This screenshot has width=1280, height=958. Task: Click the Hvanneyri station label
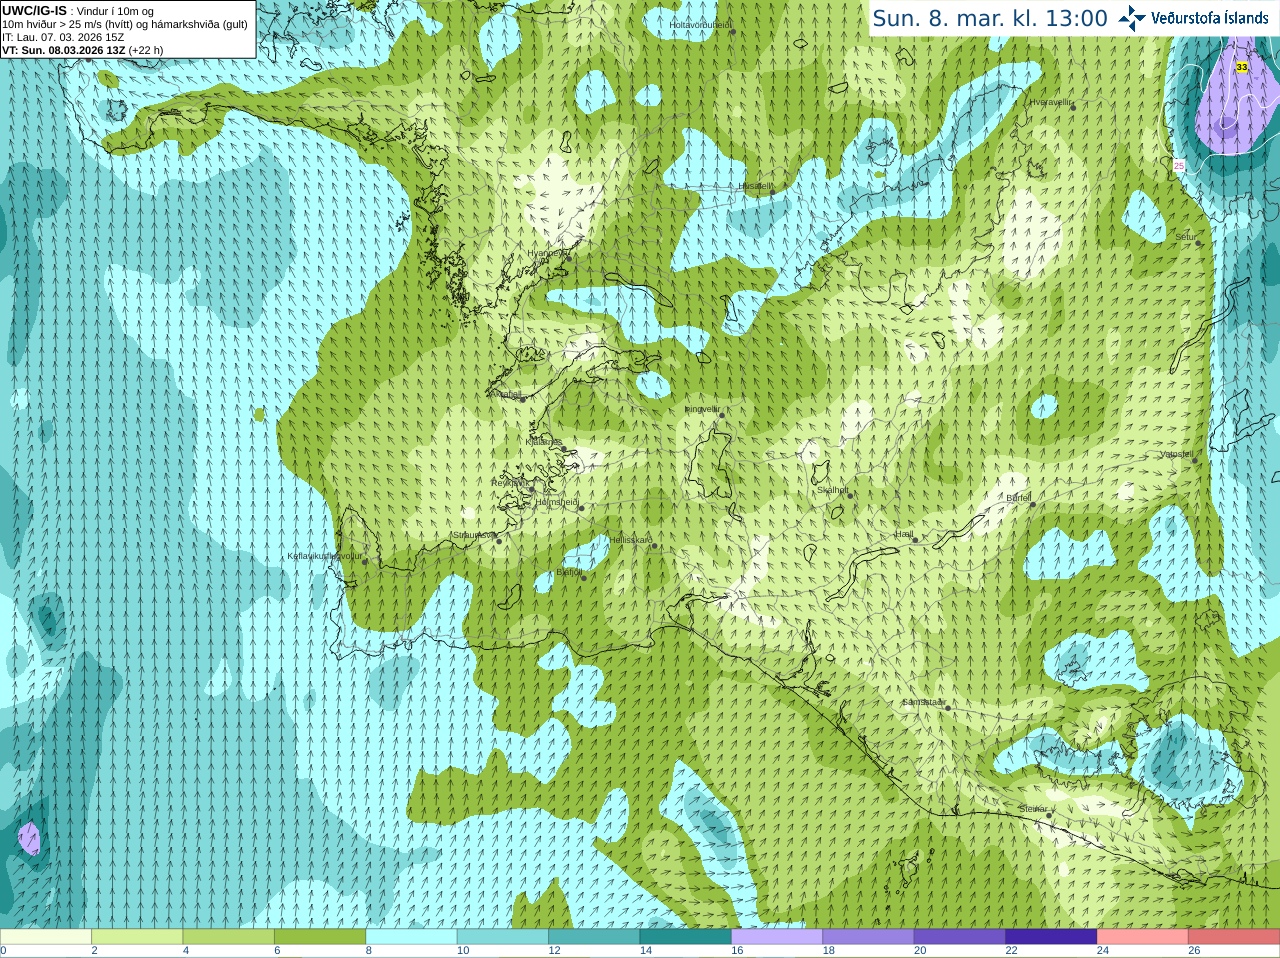546,253
